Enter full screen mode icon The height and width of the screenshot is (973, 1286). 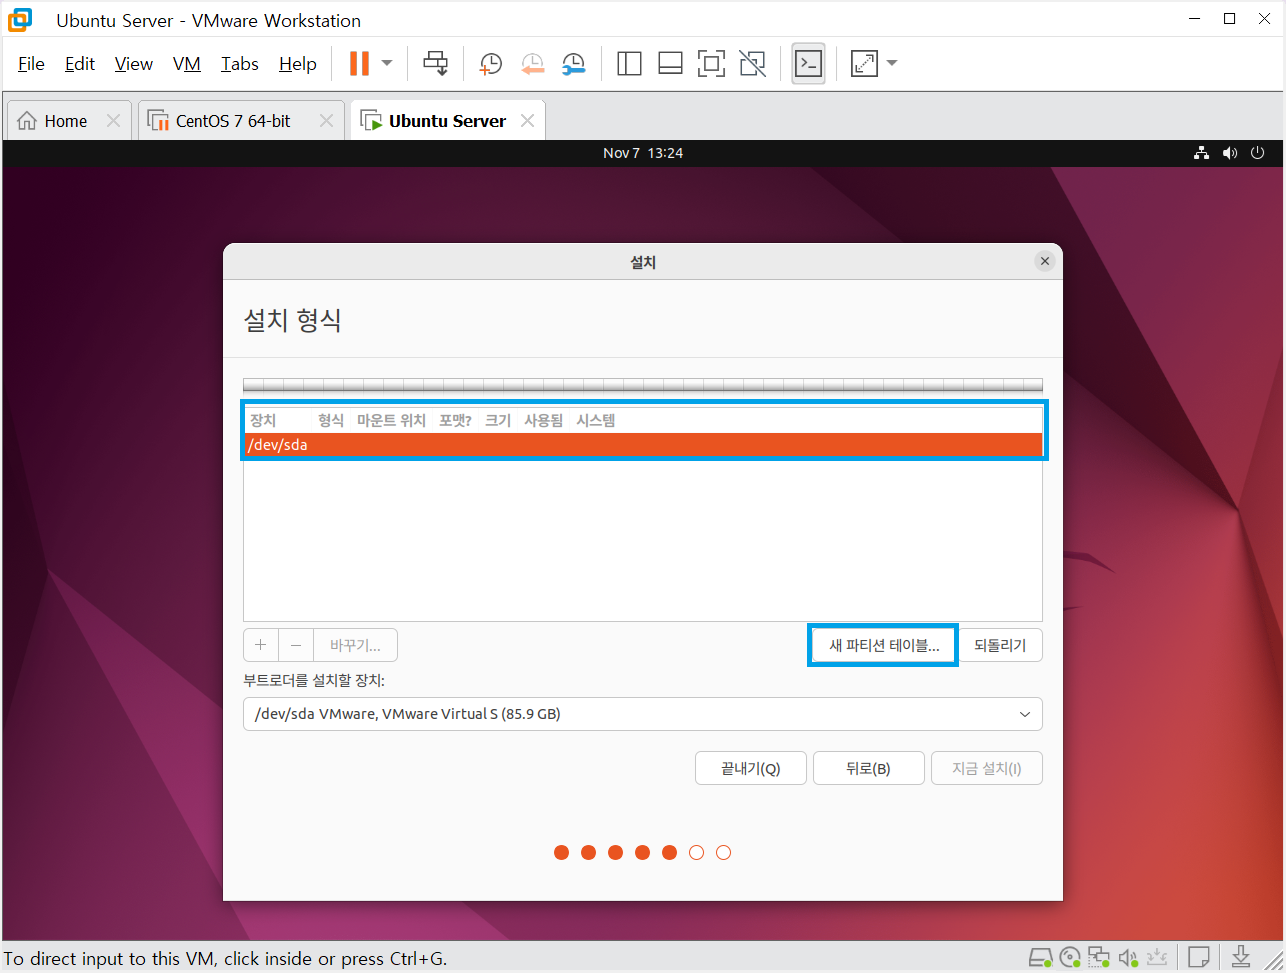[x=711, y=64]
